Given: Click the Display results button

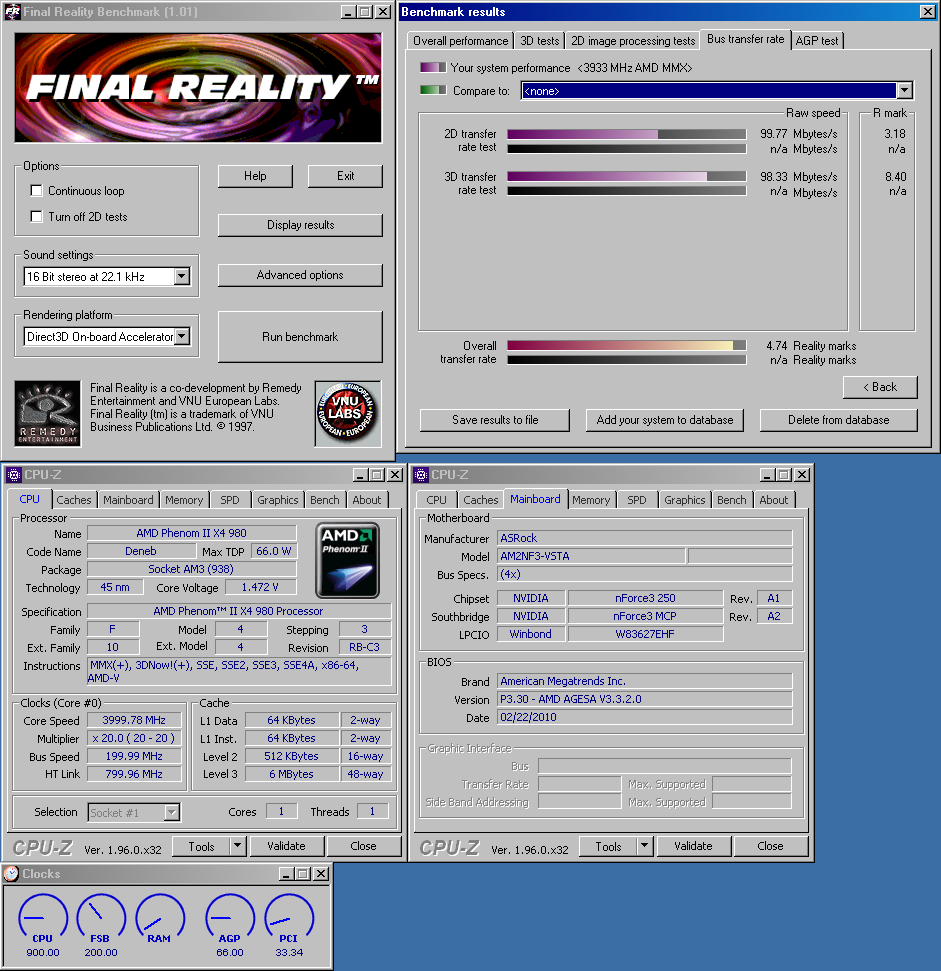Looking at the screenshot, I should [x=300, y=225].
